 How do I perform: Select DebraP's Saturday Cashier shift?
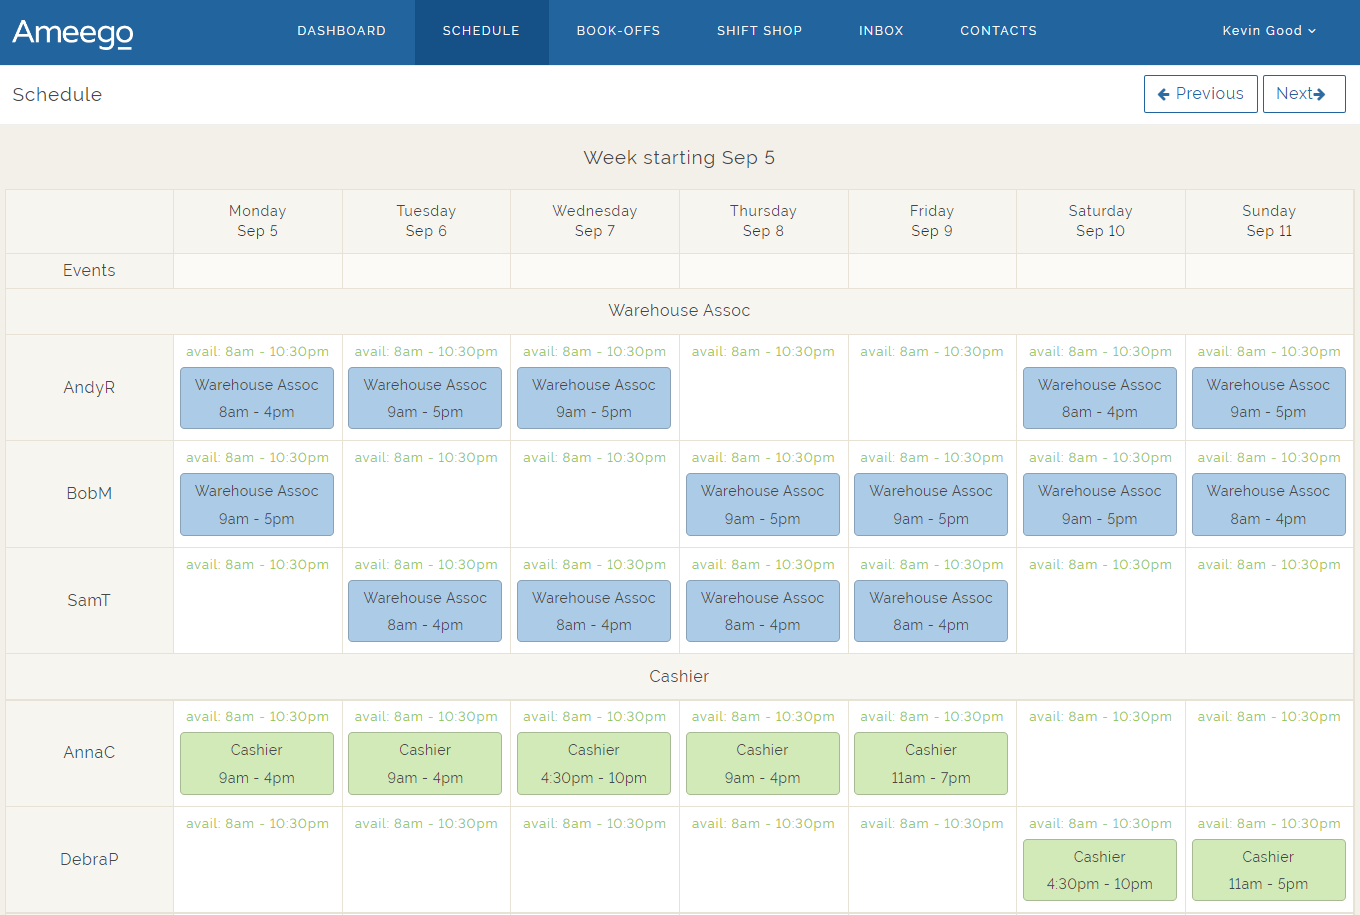(1100, 870)
